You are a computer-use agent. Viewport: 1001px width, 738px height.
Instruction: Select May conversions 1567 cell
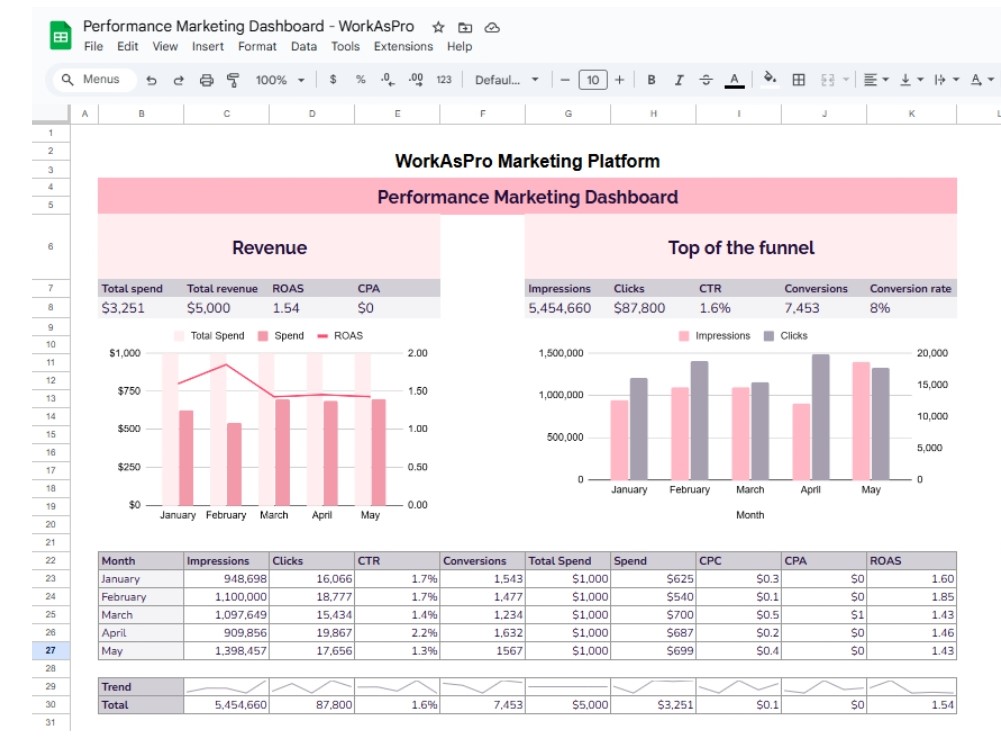(483, 650)
